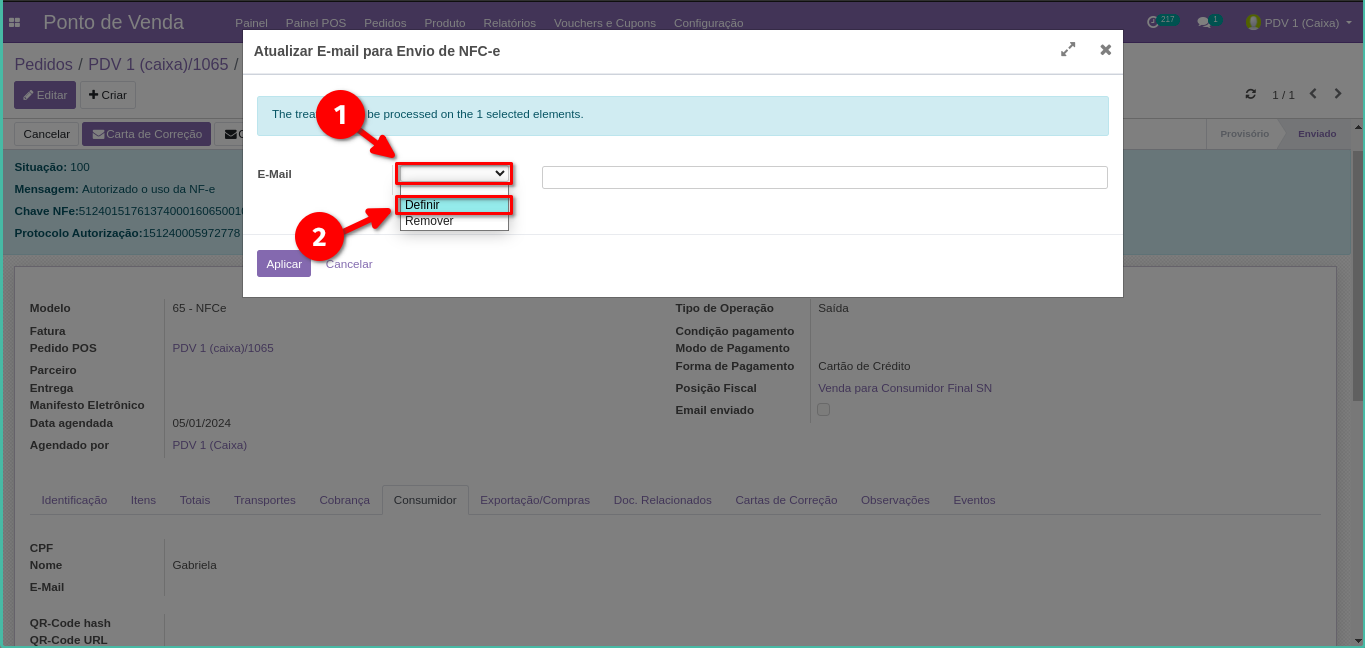Click the E-Mail value text field

point(824,177)
